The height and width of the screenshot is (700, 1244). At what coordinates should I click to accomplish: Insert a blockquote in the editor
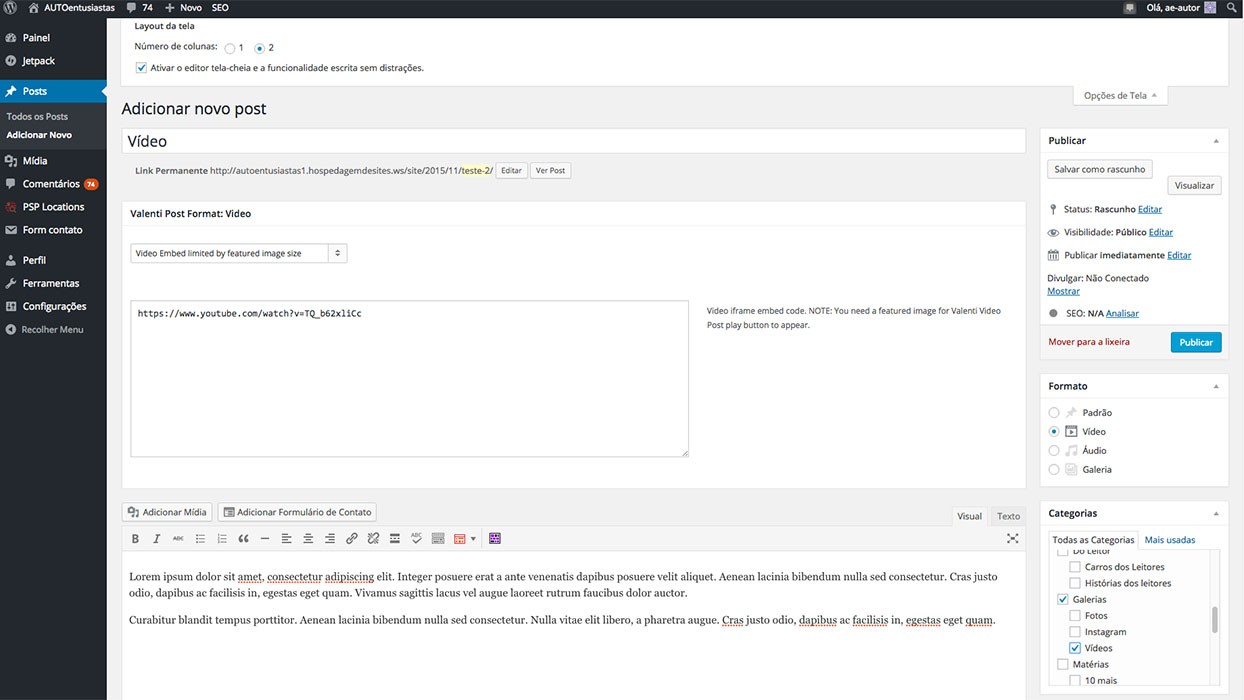pos(243,539)
